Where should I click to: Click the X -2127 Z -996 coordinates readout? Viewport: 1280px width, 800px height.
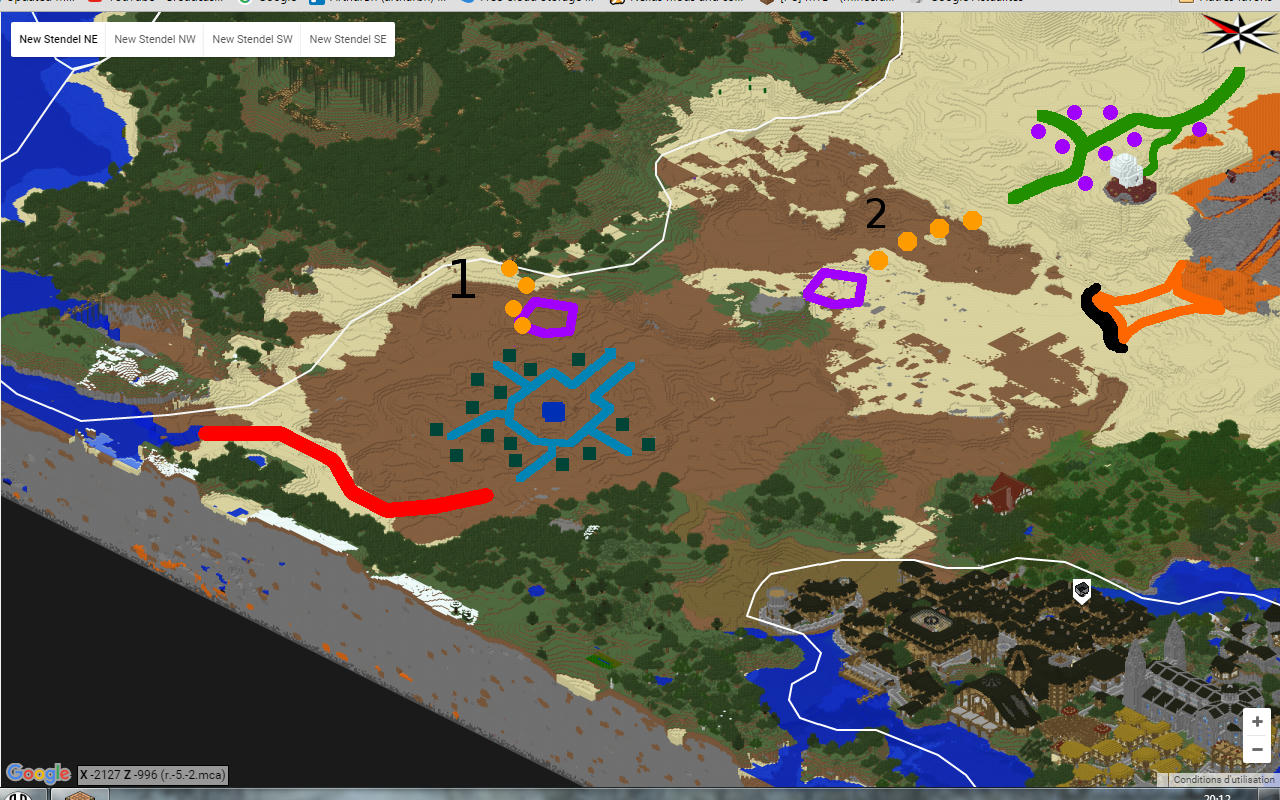tap(153, 775)
